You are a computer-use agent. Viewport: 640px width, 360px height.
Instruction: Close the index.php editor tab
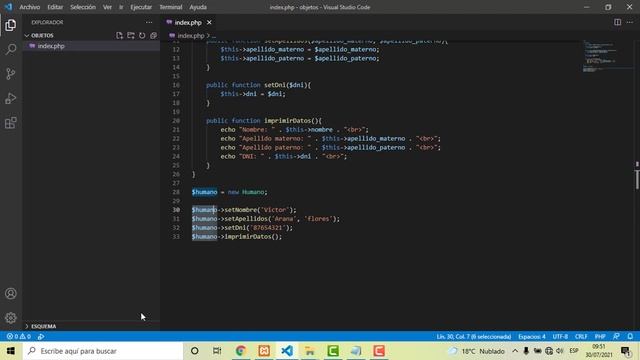pyautogui.click(x=209, y=22)
